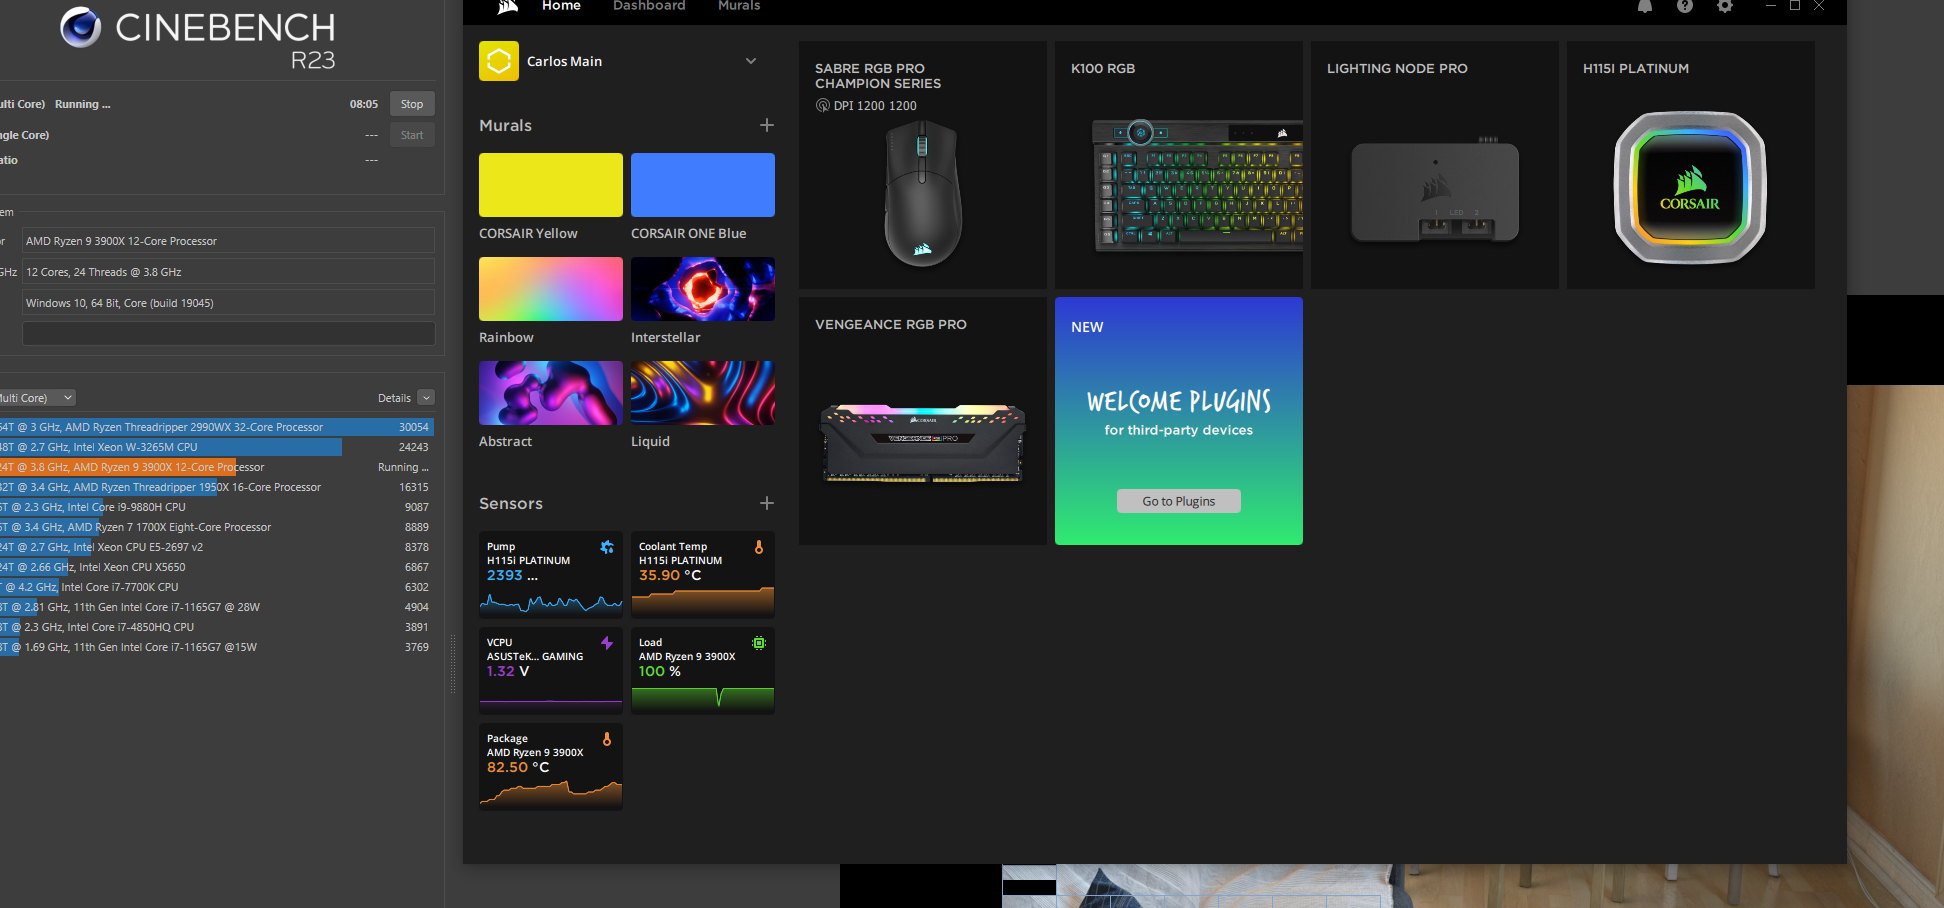Open iCUE notifications bell
Image resolution: width=1944 pixels, height=908 pixels.
(x=1645, y=6)
